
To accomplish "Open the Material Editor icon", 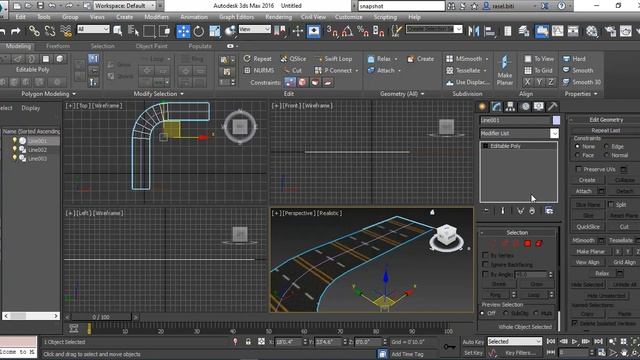I will (x=592, y=31).
